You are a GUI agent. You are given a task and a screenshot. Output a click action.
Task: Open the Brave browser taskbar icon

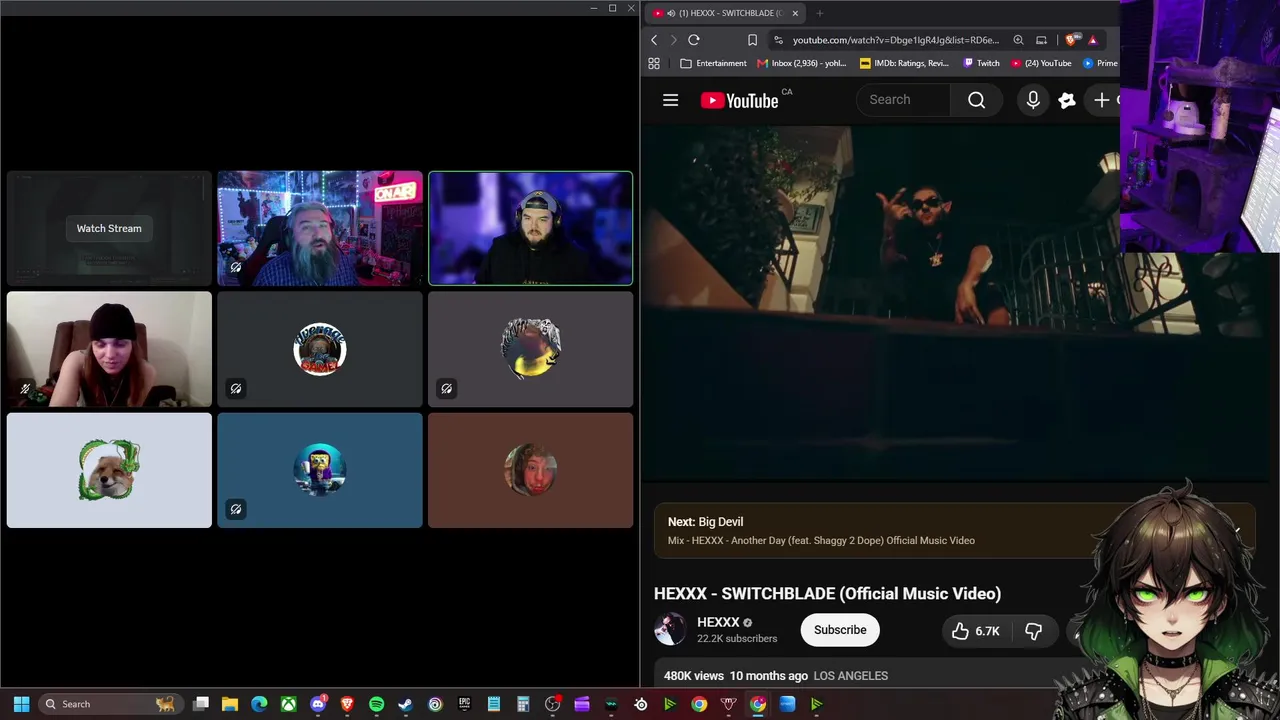point(347,704)
